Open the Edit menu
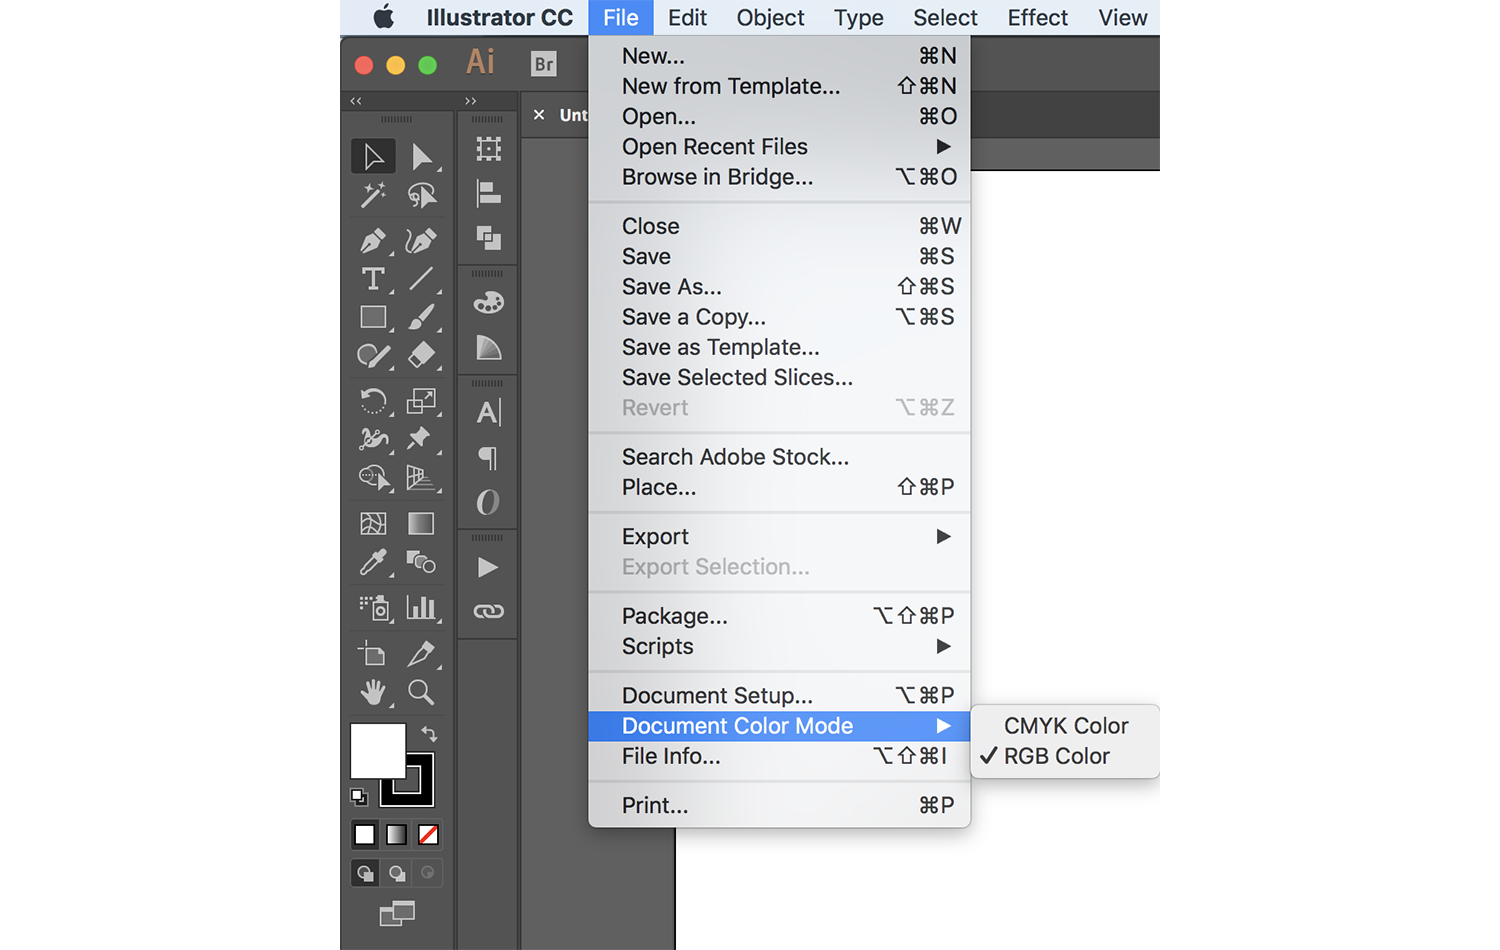1500x950 pixels. pyautogui.click(x=687, y=18)
